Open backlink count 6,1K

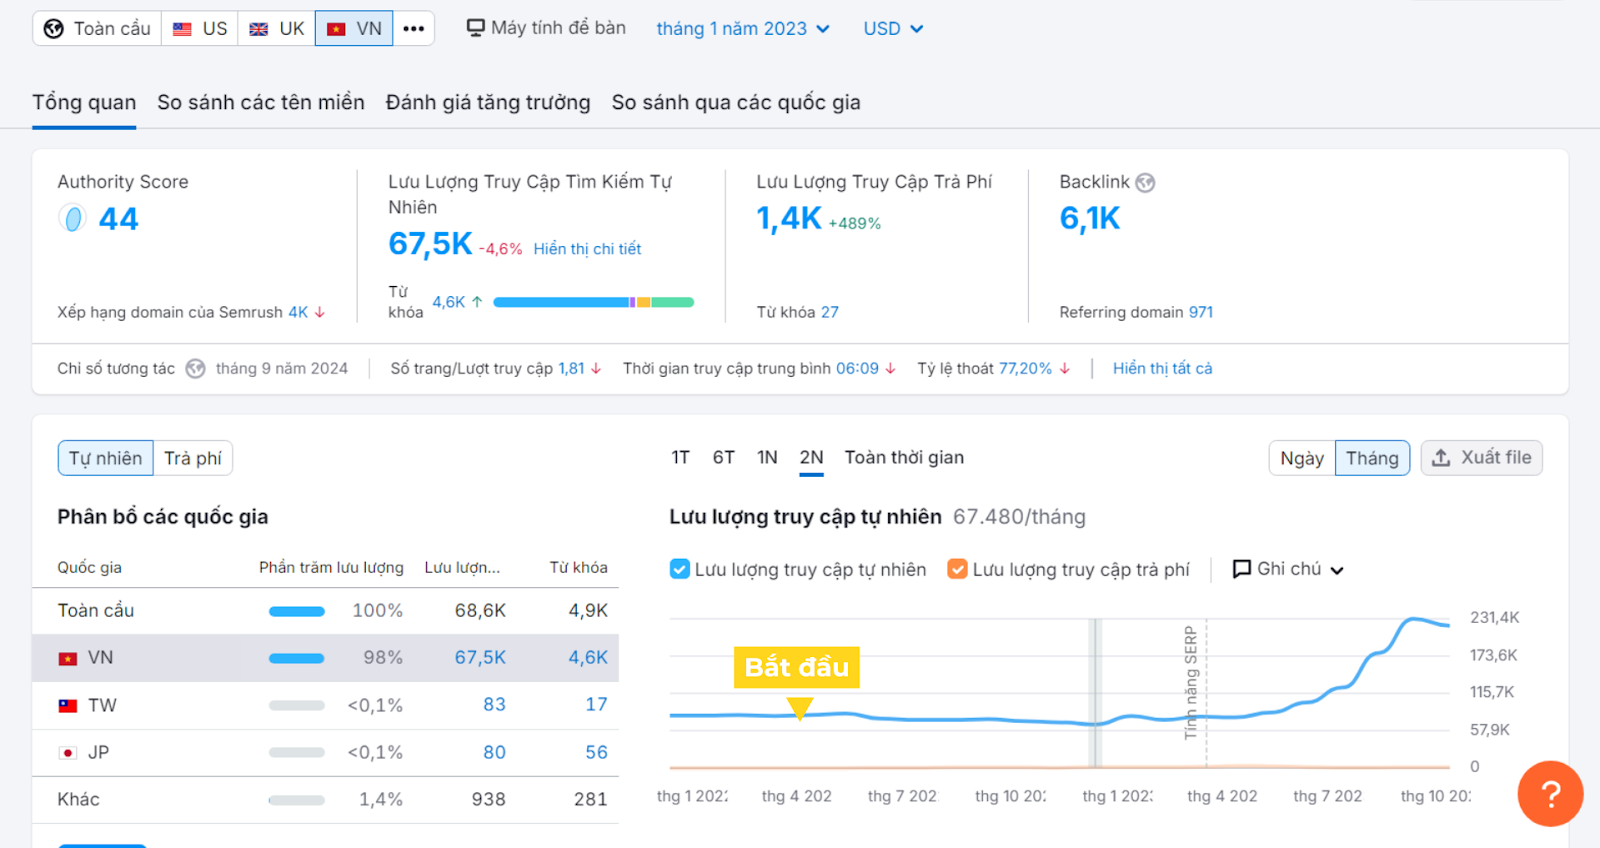1090,218
